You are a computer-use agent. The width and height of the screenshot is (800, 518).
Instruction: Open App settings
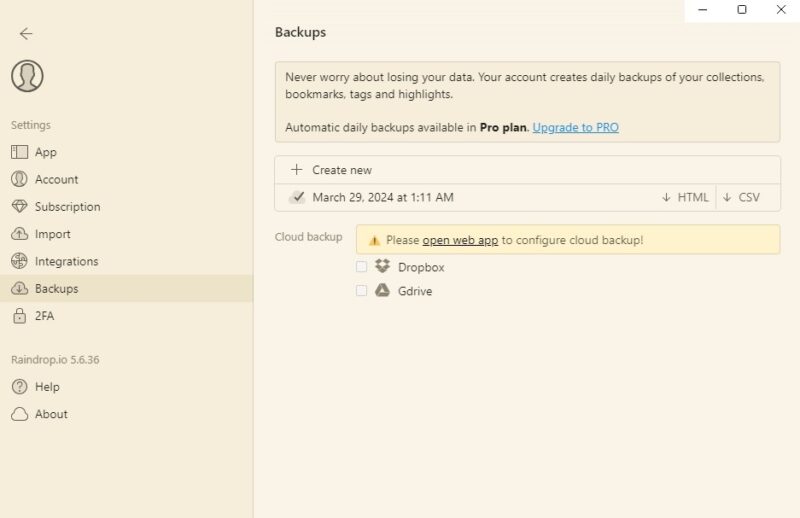(x=127, y=152)
